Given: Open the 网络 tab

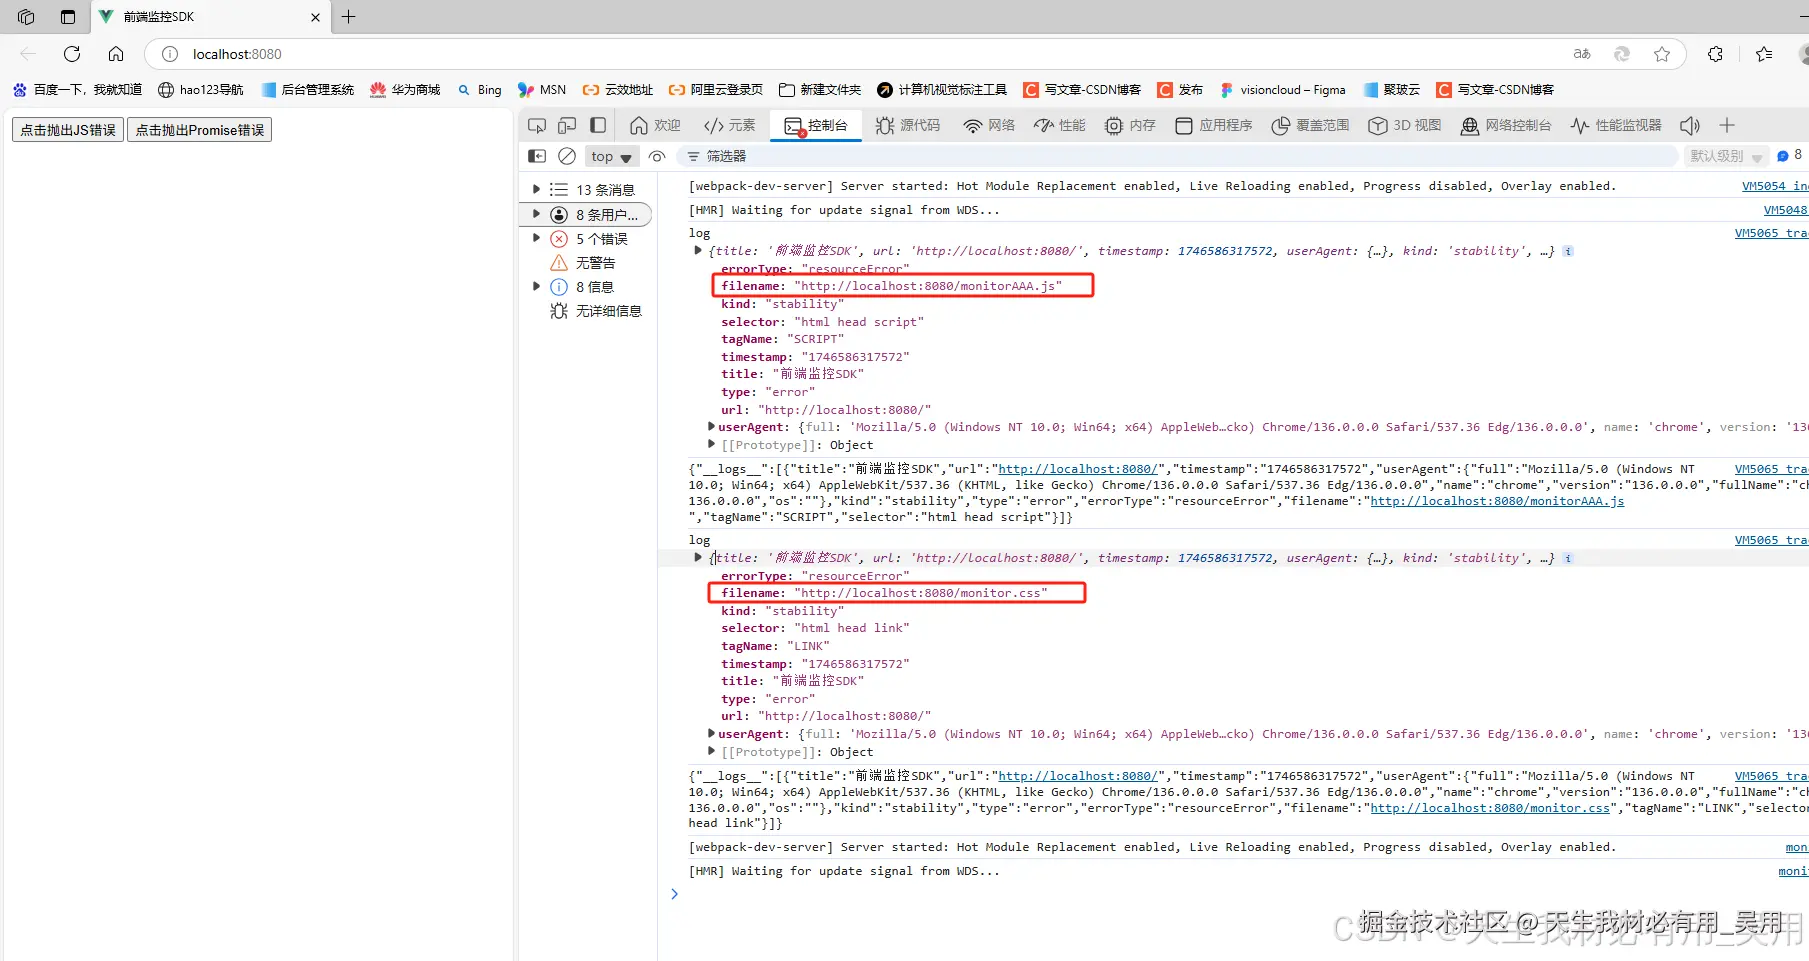Looking at the screenshot, I should [989, 125].
